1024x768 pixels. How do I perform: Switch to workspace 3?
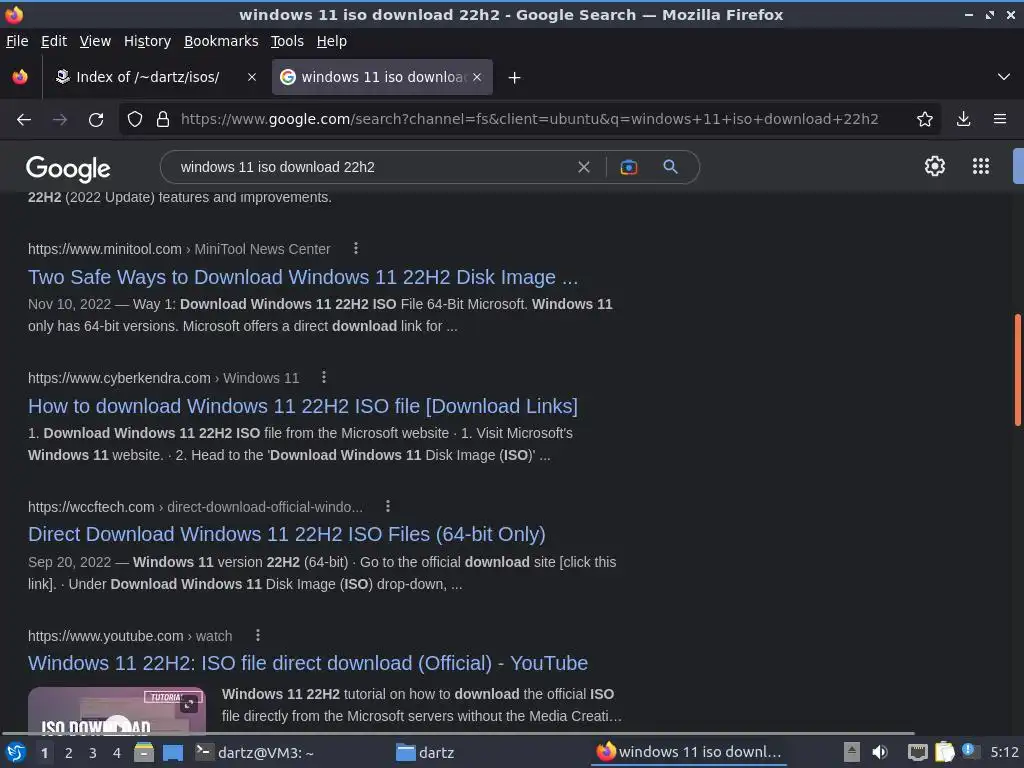click(x=93, y=753)
